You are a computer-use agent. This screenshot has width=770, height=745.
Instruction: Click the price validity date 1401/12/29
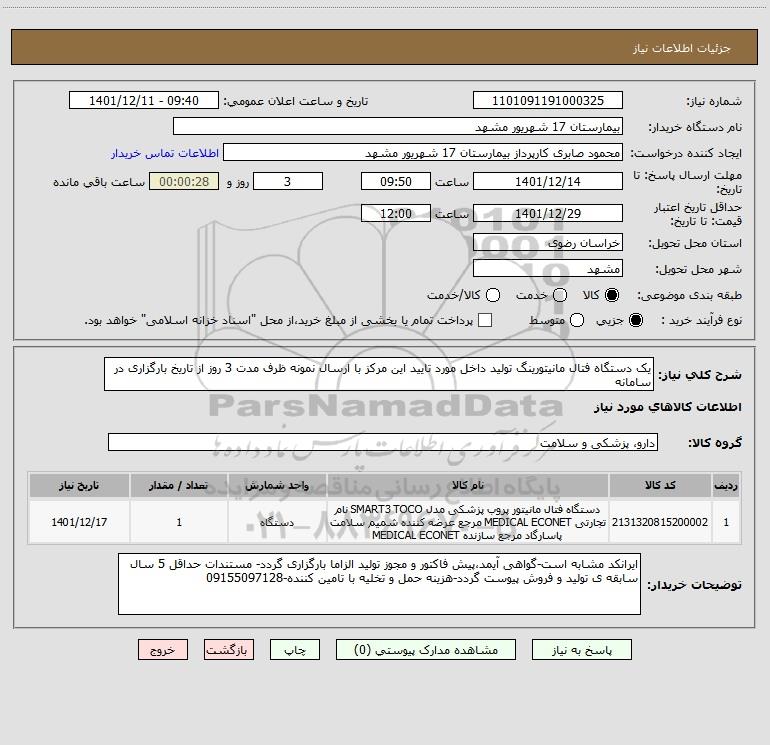coord(548,213)
